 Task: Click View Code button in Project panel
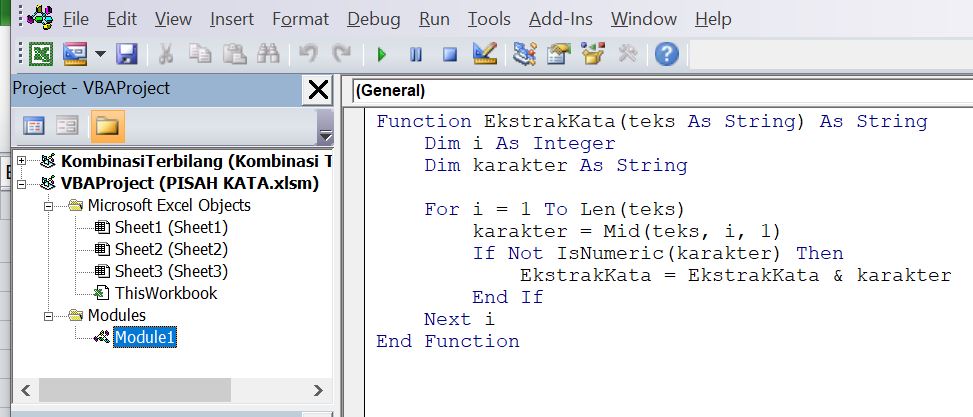(x=34, y=126)
